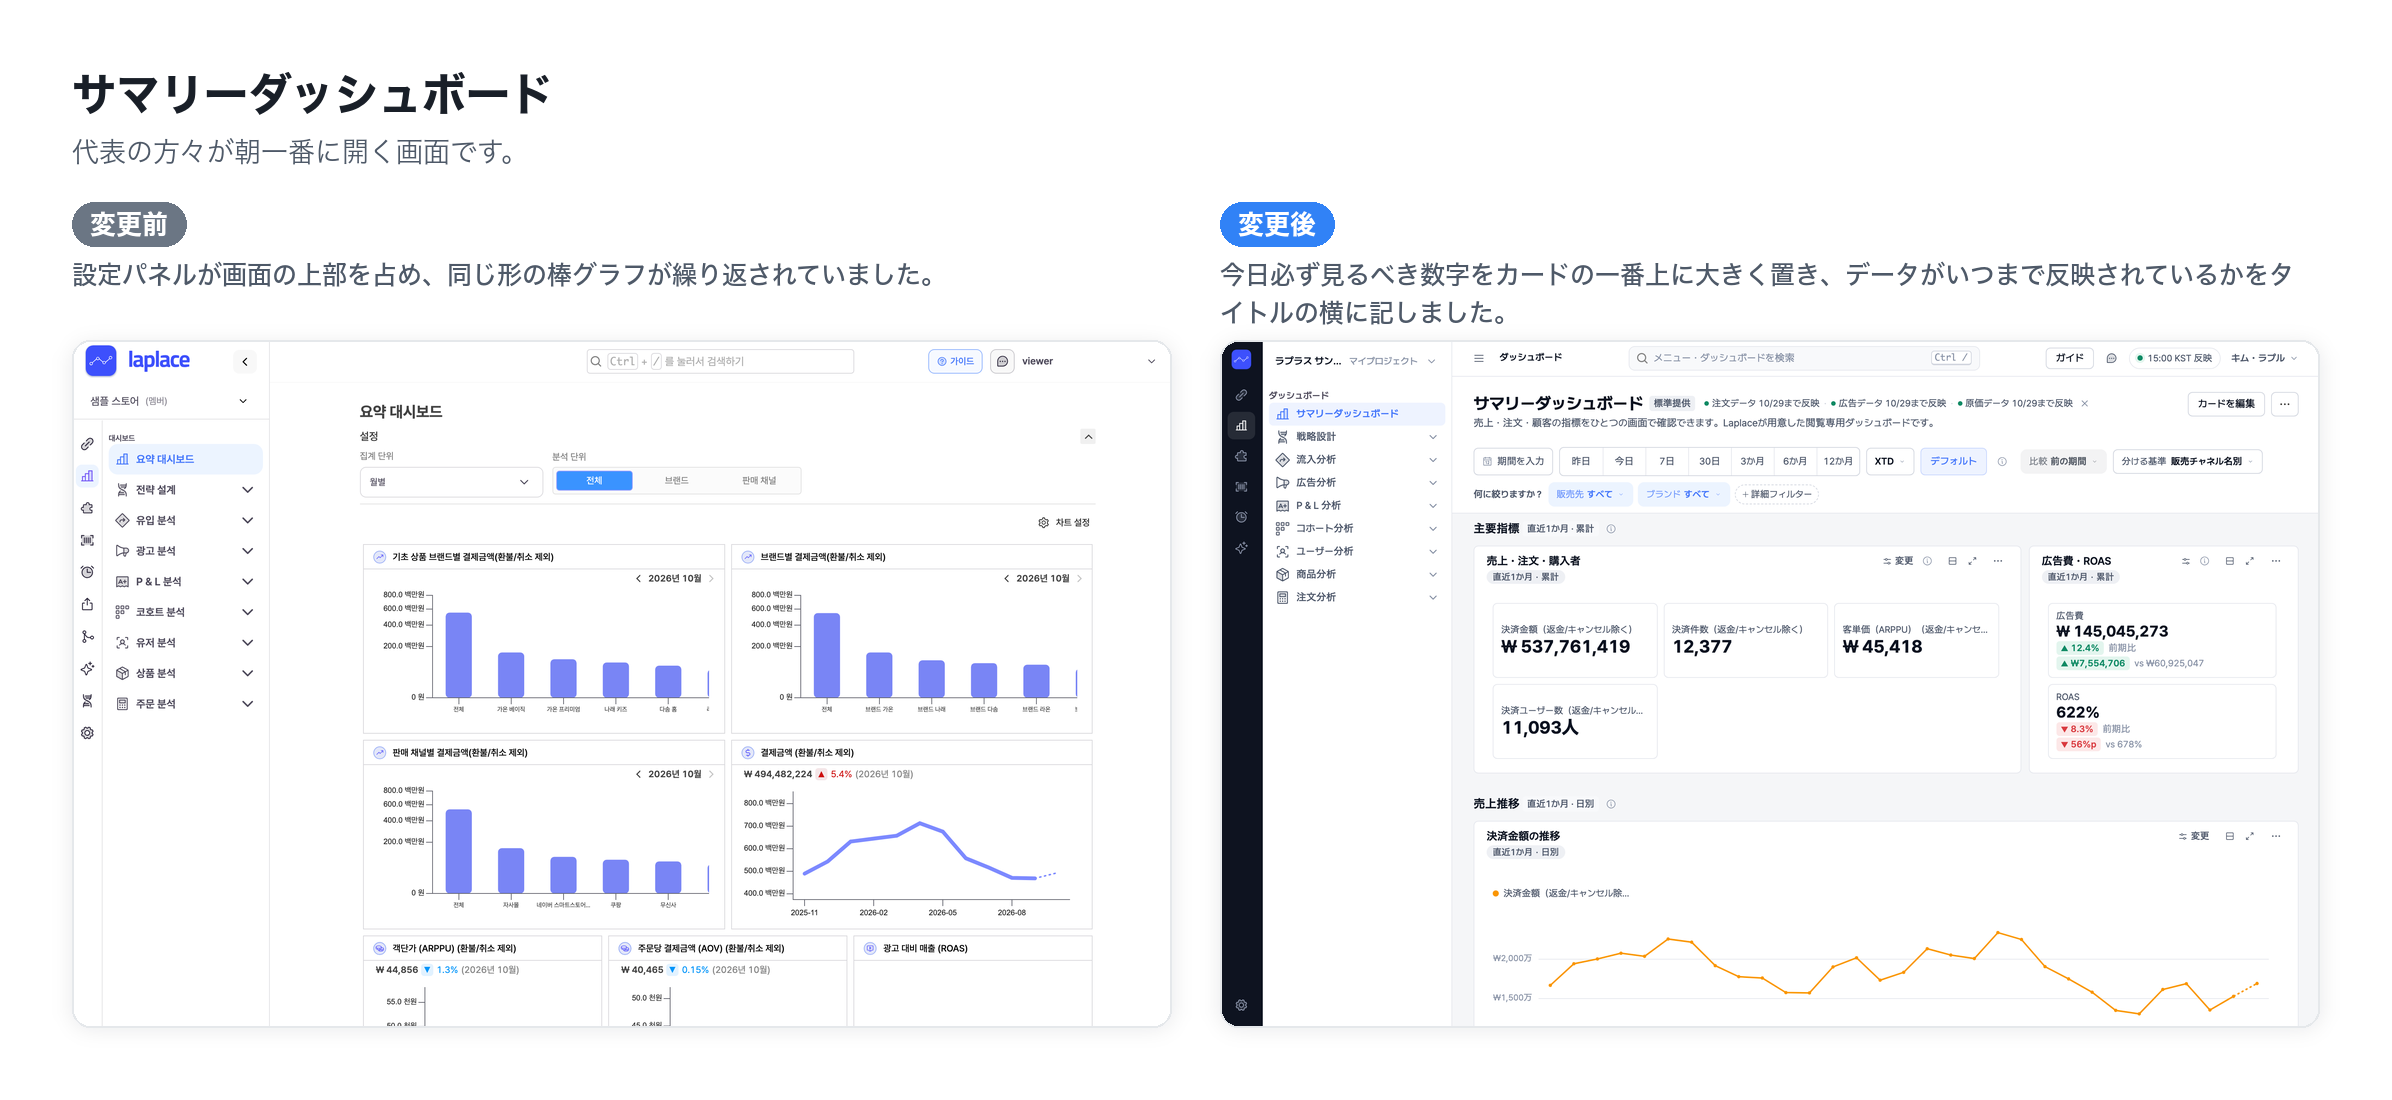
Task: Open the 広告分析 sidebar menu item
Action: (1357, 482)
